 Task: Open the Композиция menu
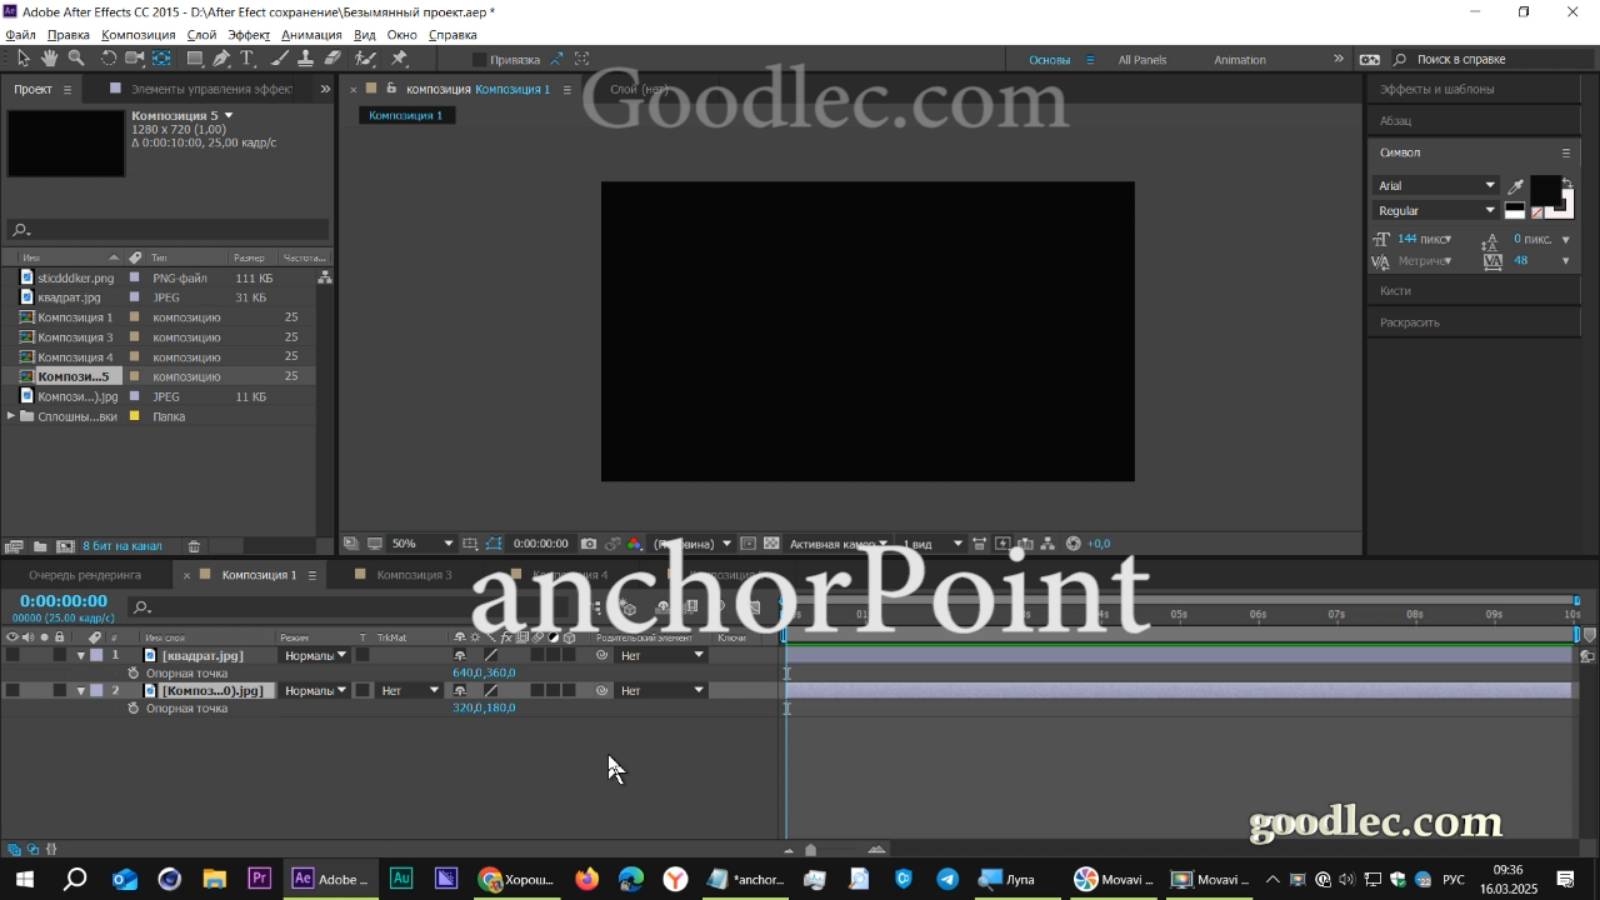pos(138,34)
